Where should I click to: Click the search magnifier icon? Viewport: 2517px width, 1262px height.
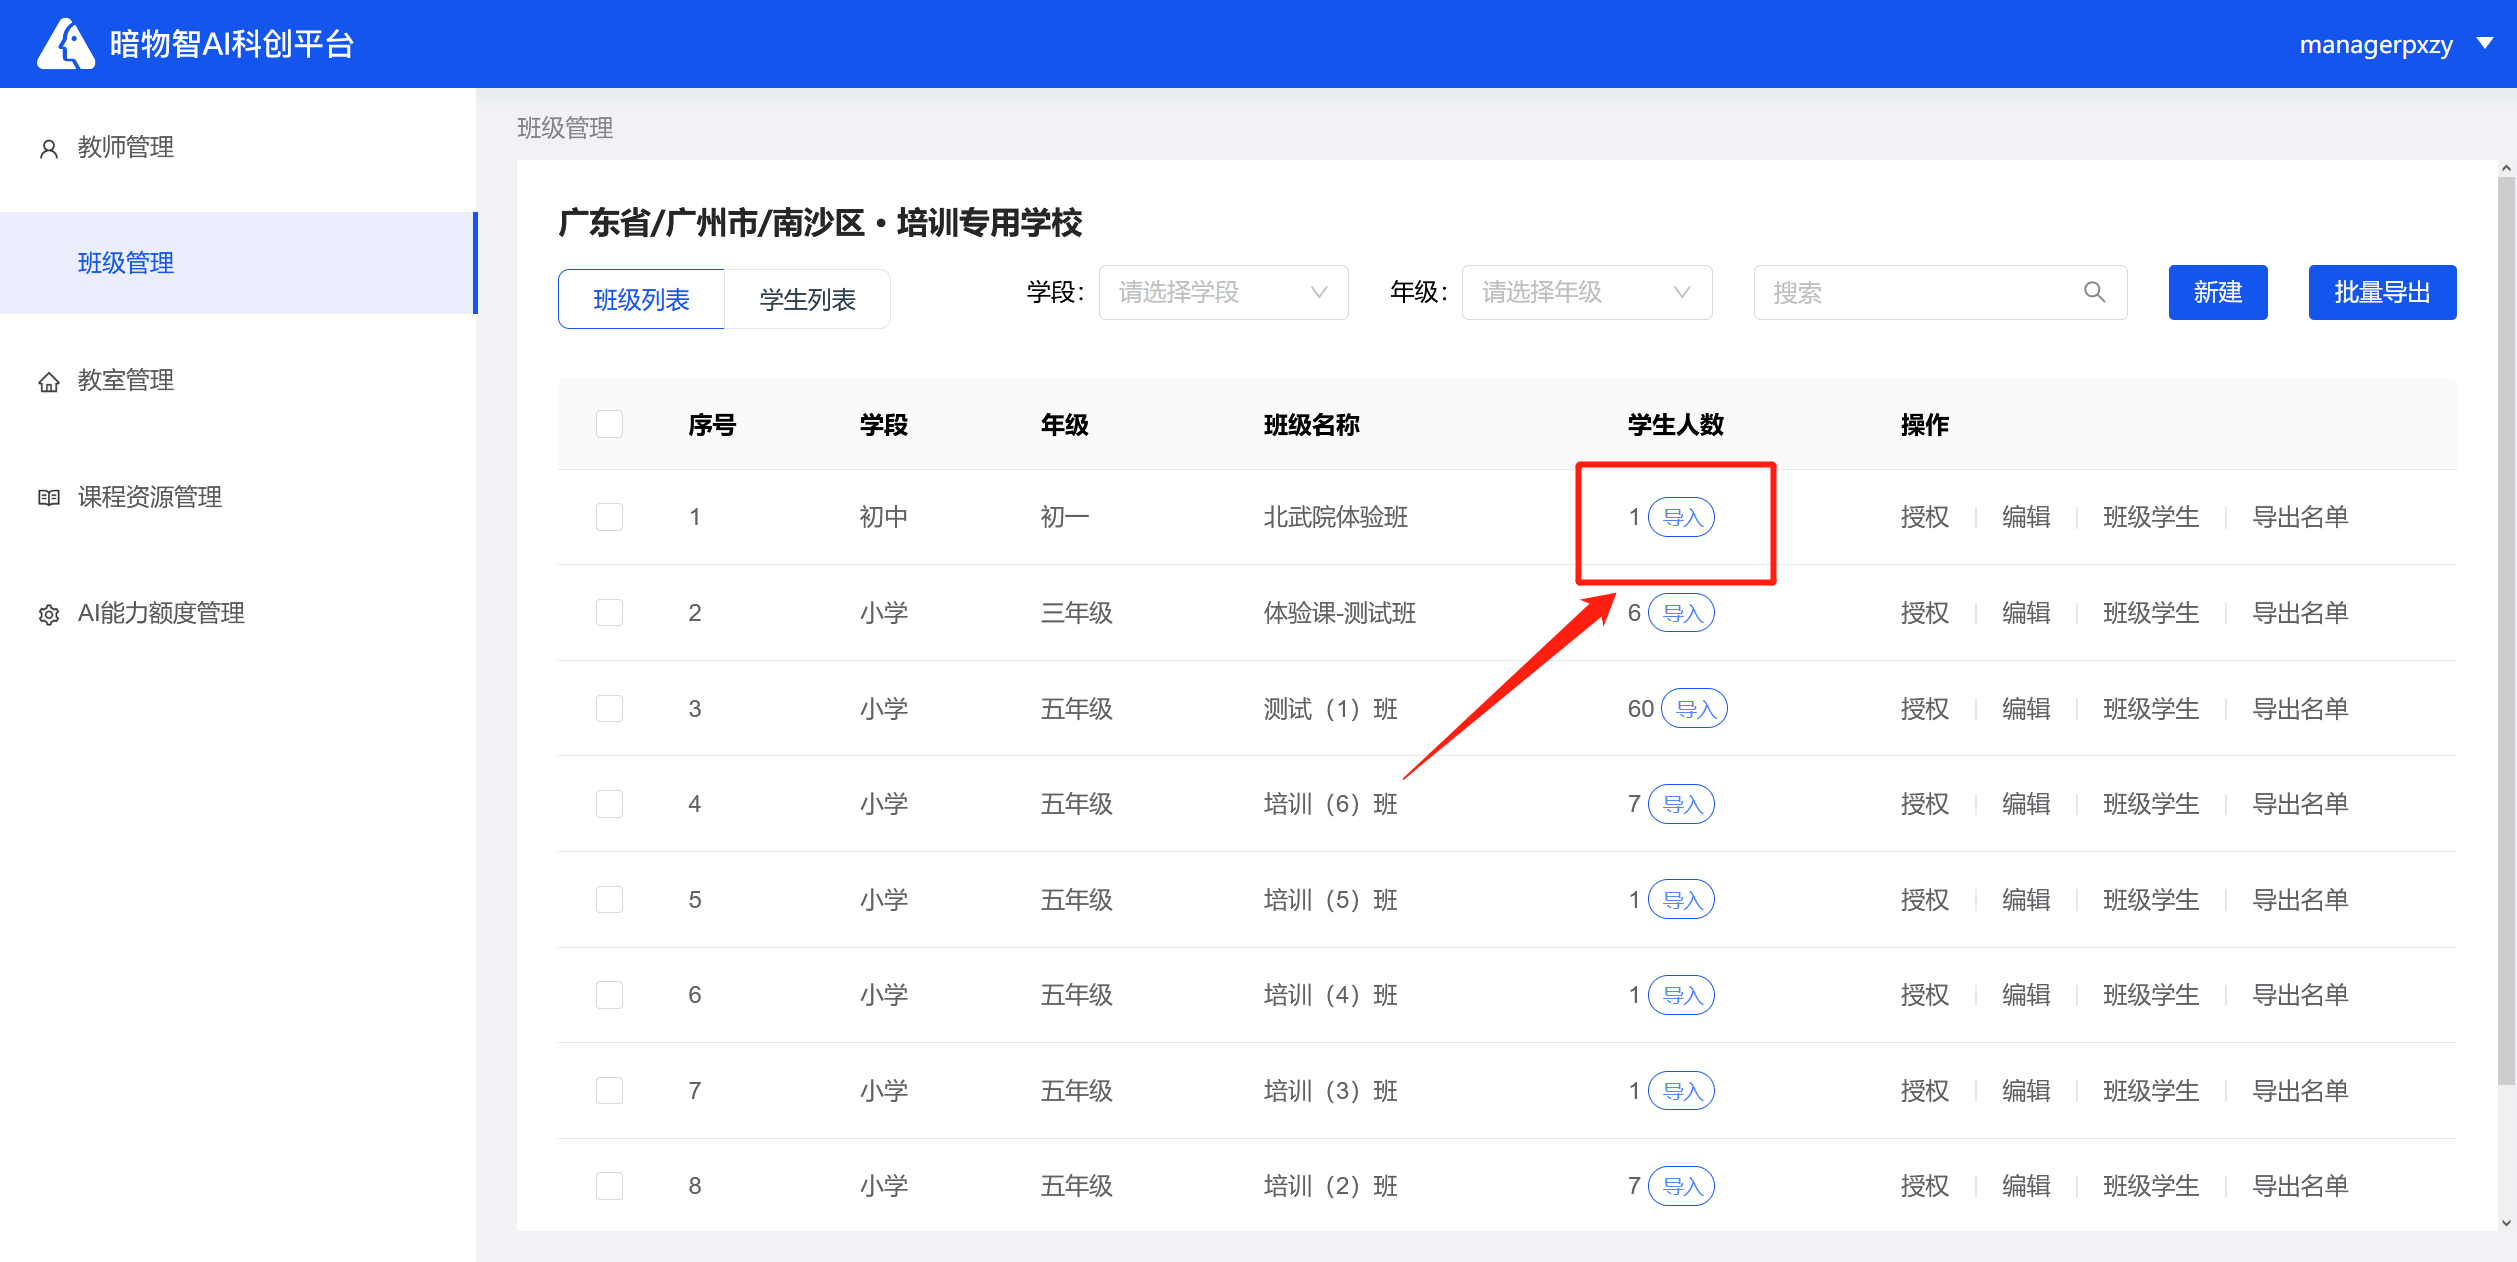pyautogui.click(x=2094, y=292)
